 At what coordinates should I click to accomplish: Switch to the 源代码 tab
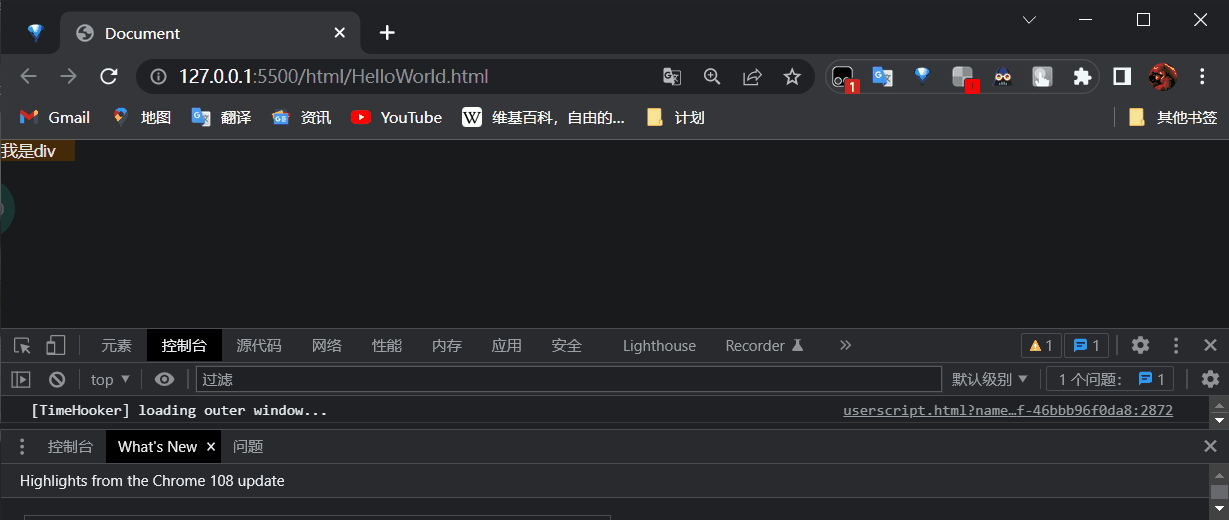tap(259, 346)
